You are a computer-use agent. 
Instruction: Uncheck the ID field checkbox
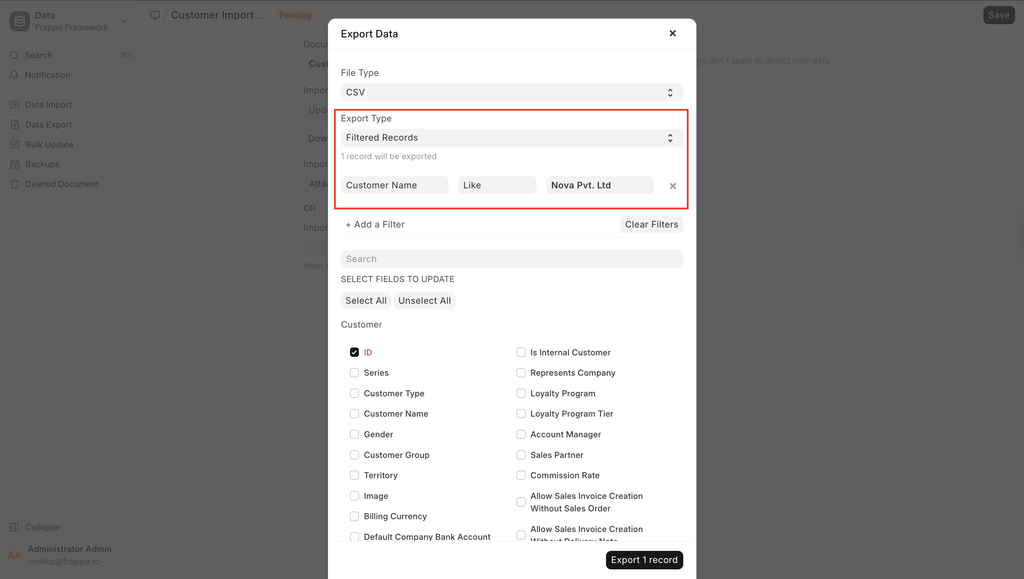[x=354, y=352]
